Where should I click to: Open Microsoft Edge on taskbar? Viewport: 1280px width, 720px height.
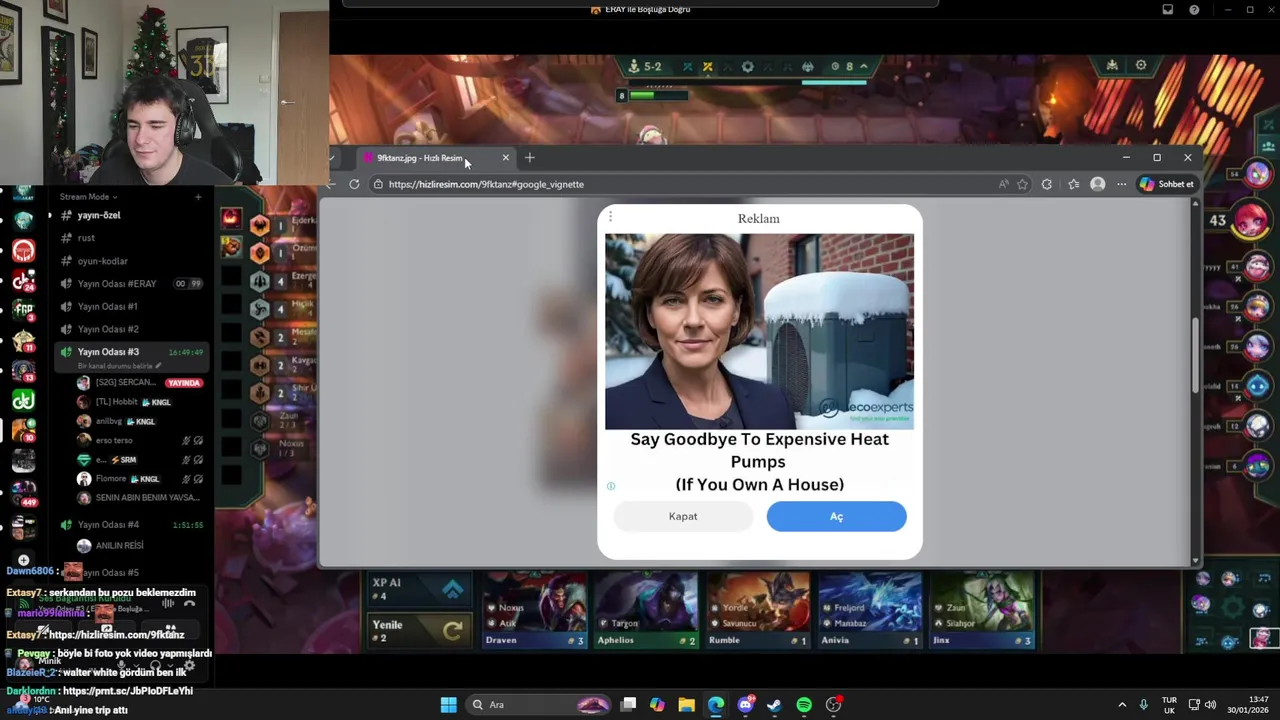click(716, 705)
